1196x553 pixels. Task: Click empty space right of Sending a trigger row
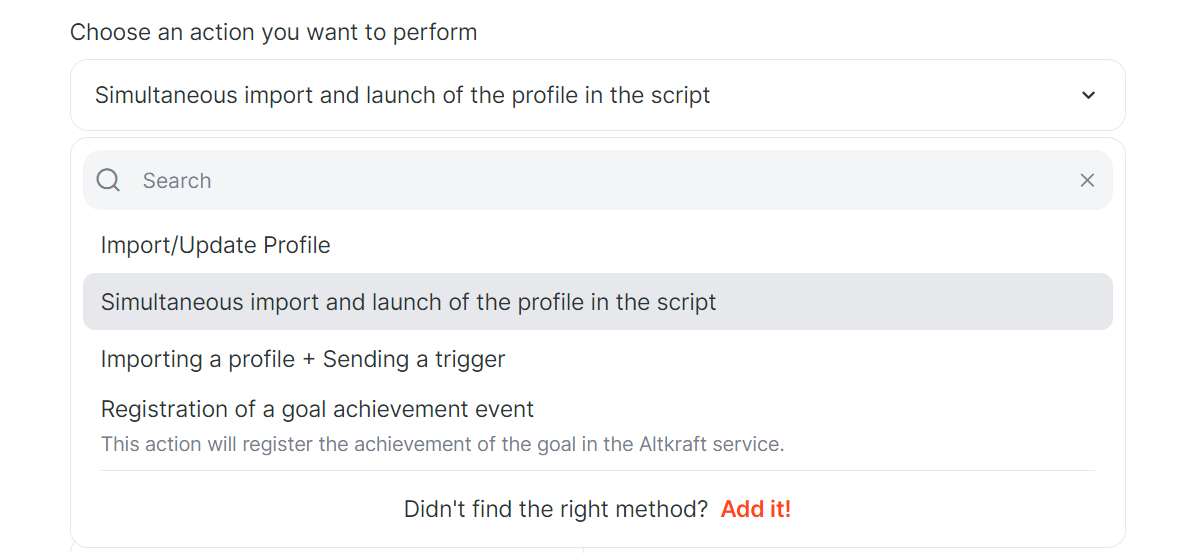click(809, 358)
